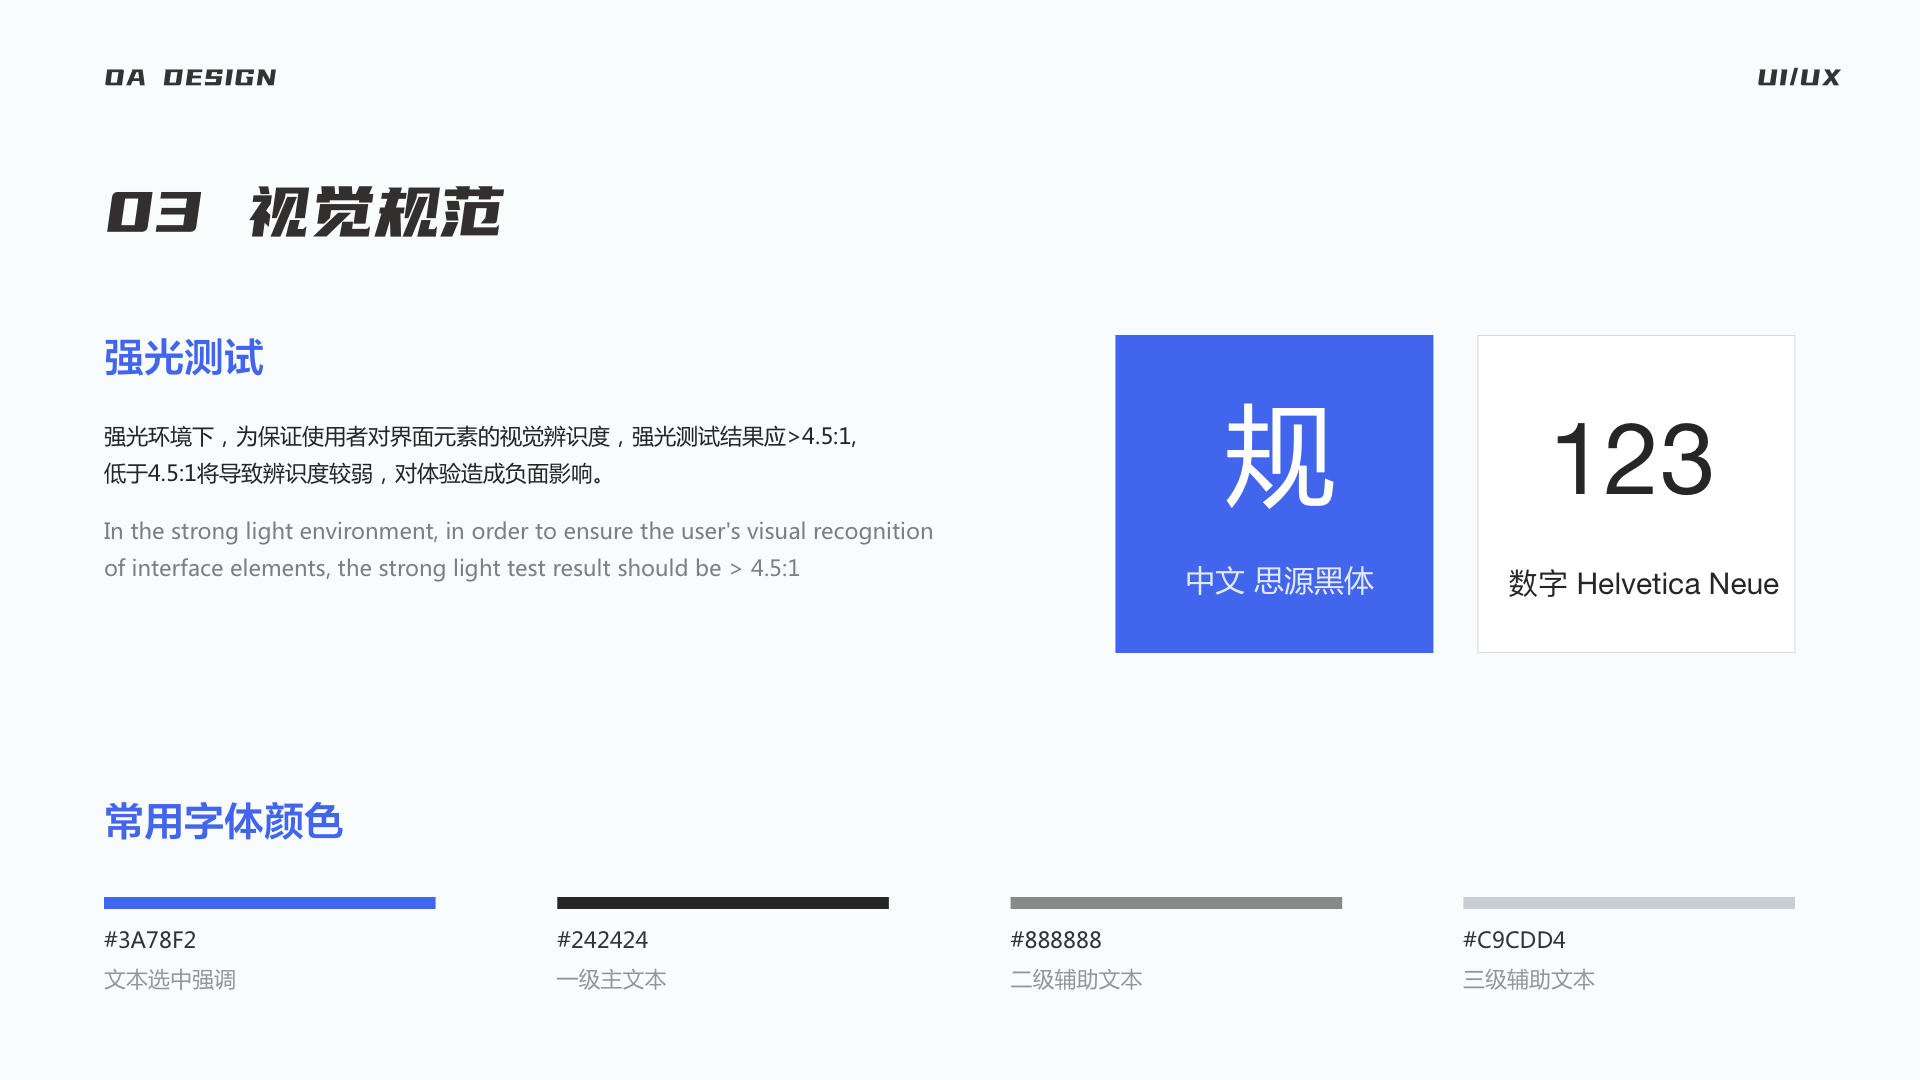Select the light gray #C9CDD4 color bar

[1628, 902]
